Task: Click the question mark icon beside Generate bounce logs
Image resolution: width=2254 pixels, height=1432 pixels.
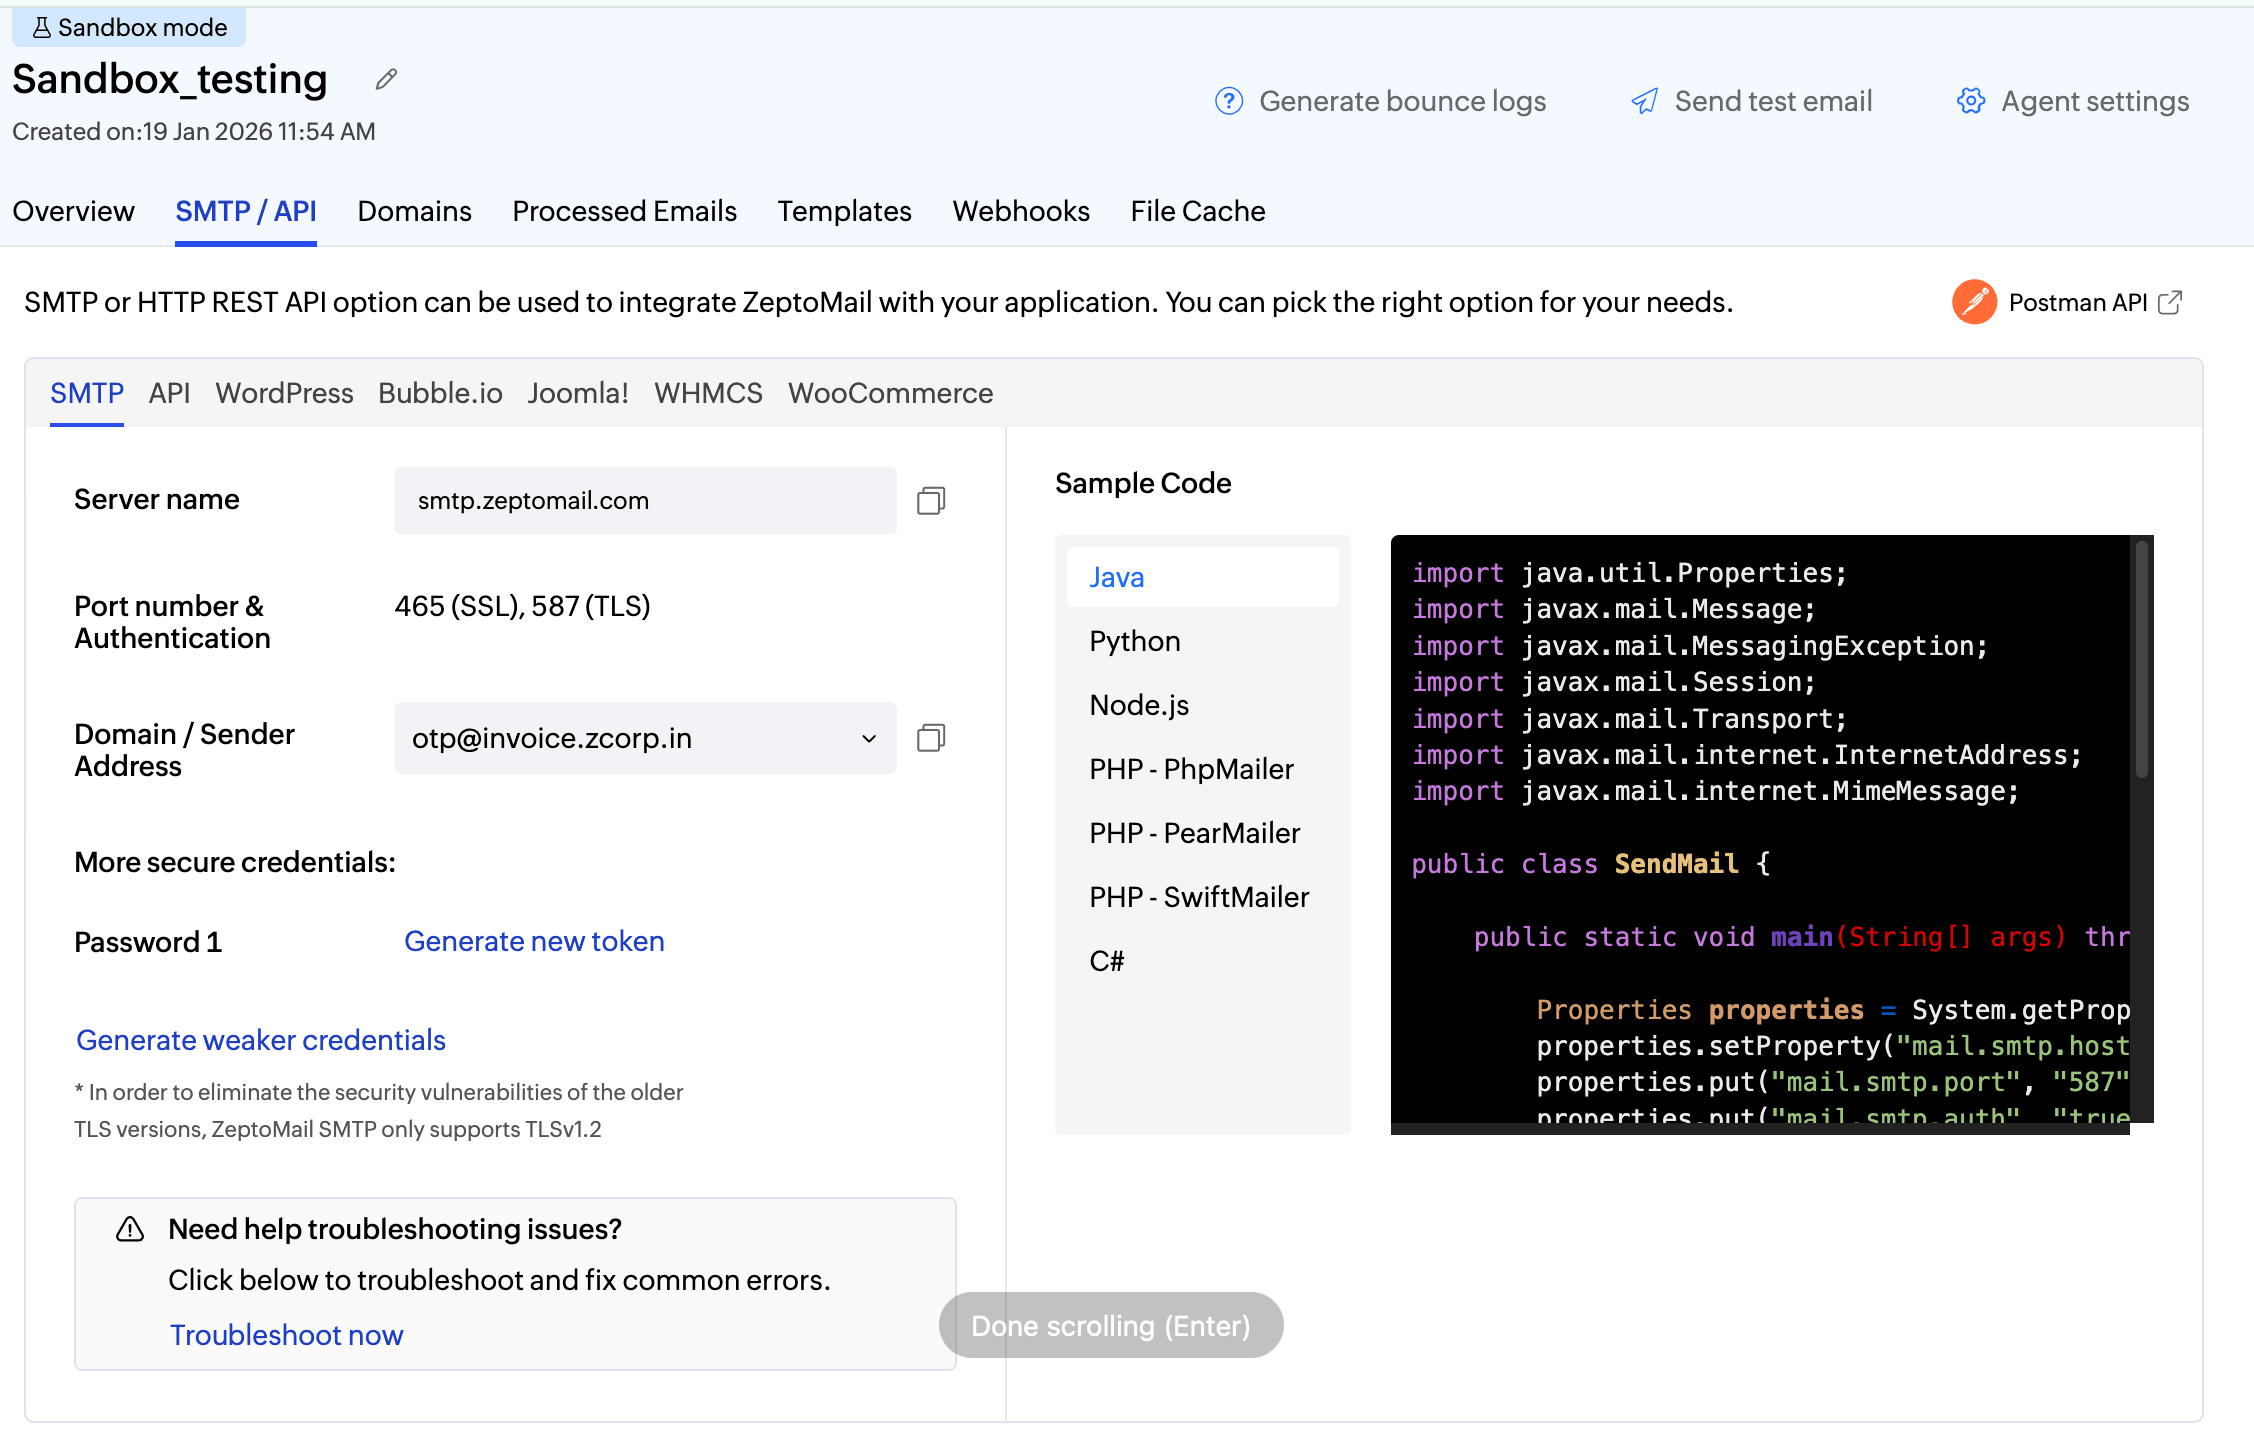Action: (x=1228, y=101)
